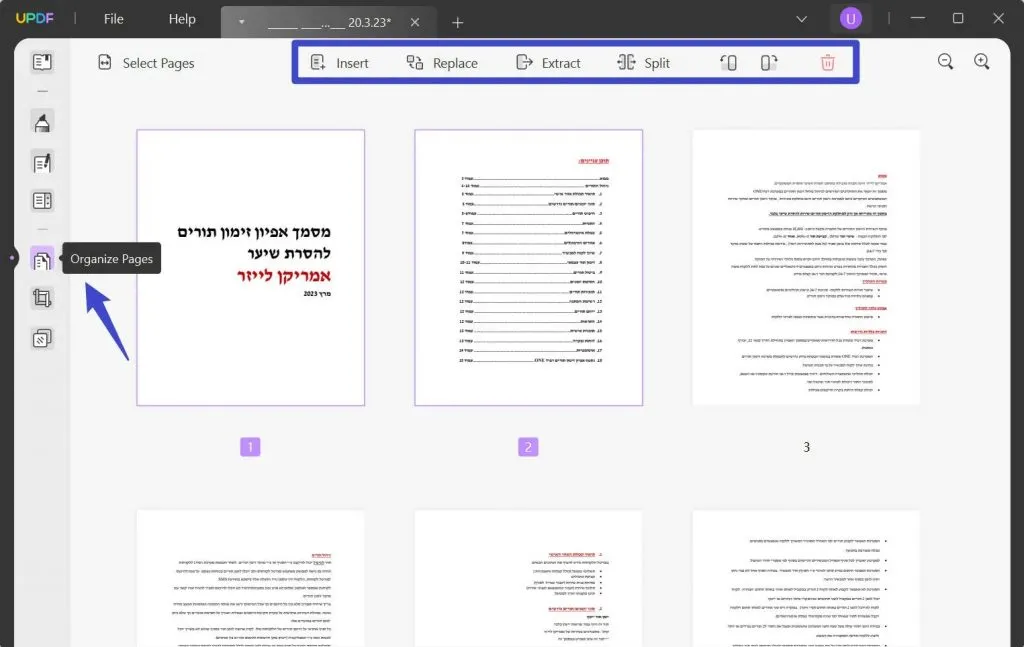Click the Select Pages button
Viewport: 1024px width, 647px height.
coord(146,63)
